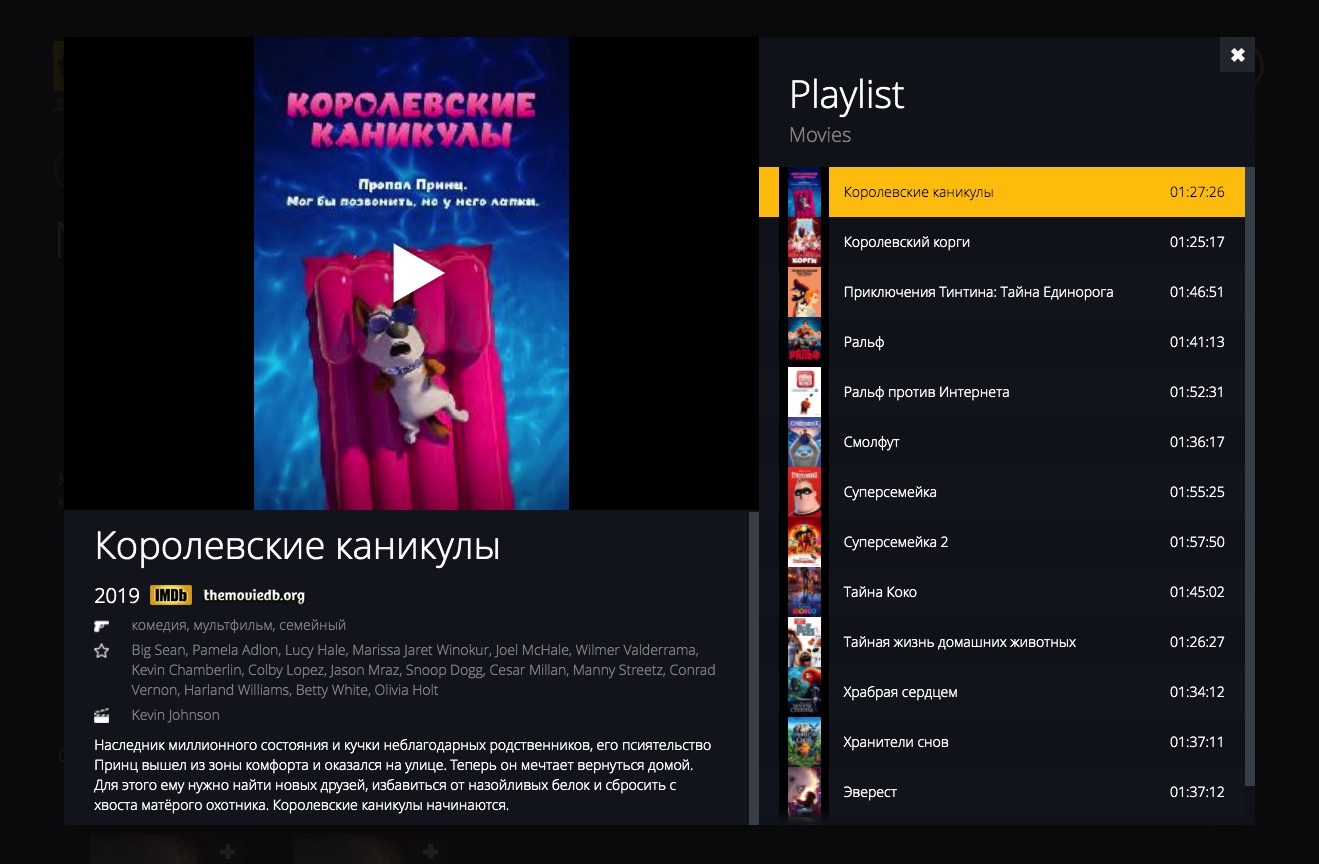Click the Храбрая сердцем poster thumbnail
Viewport: 1319px width, 864px height.
pyautogui.click(x=804, y=692)
